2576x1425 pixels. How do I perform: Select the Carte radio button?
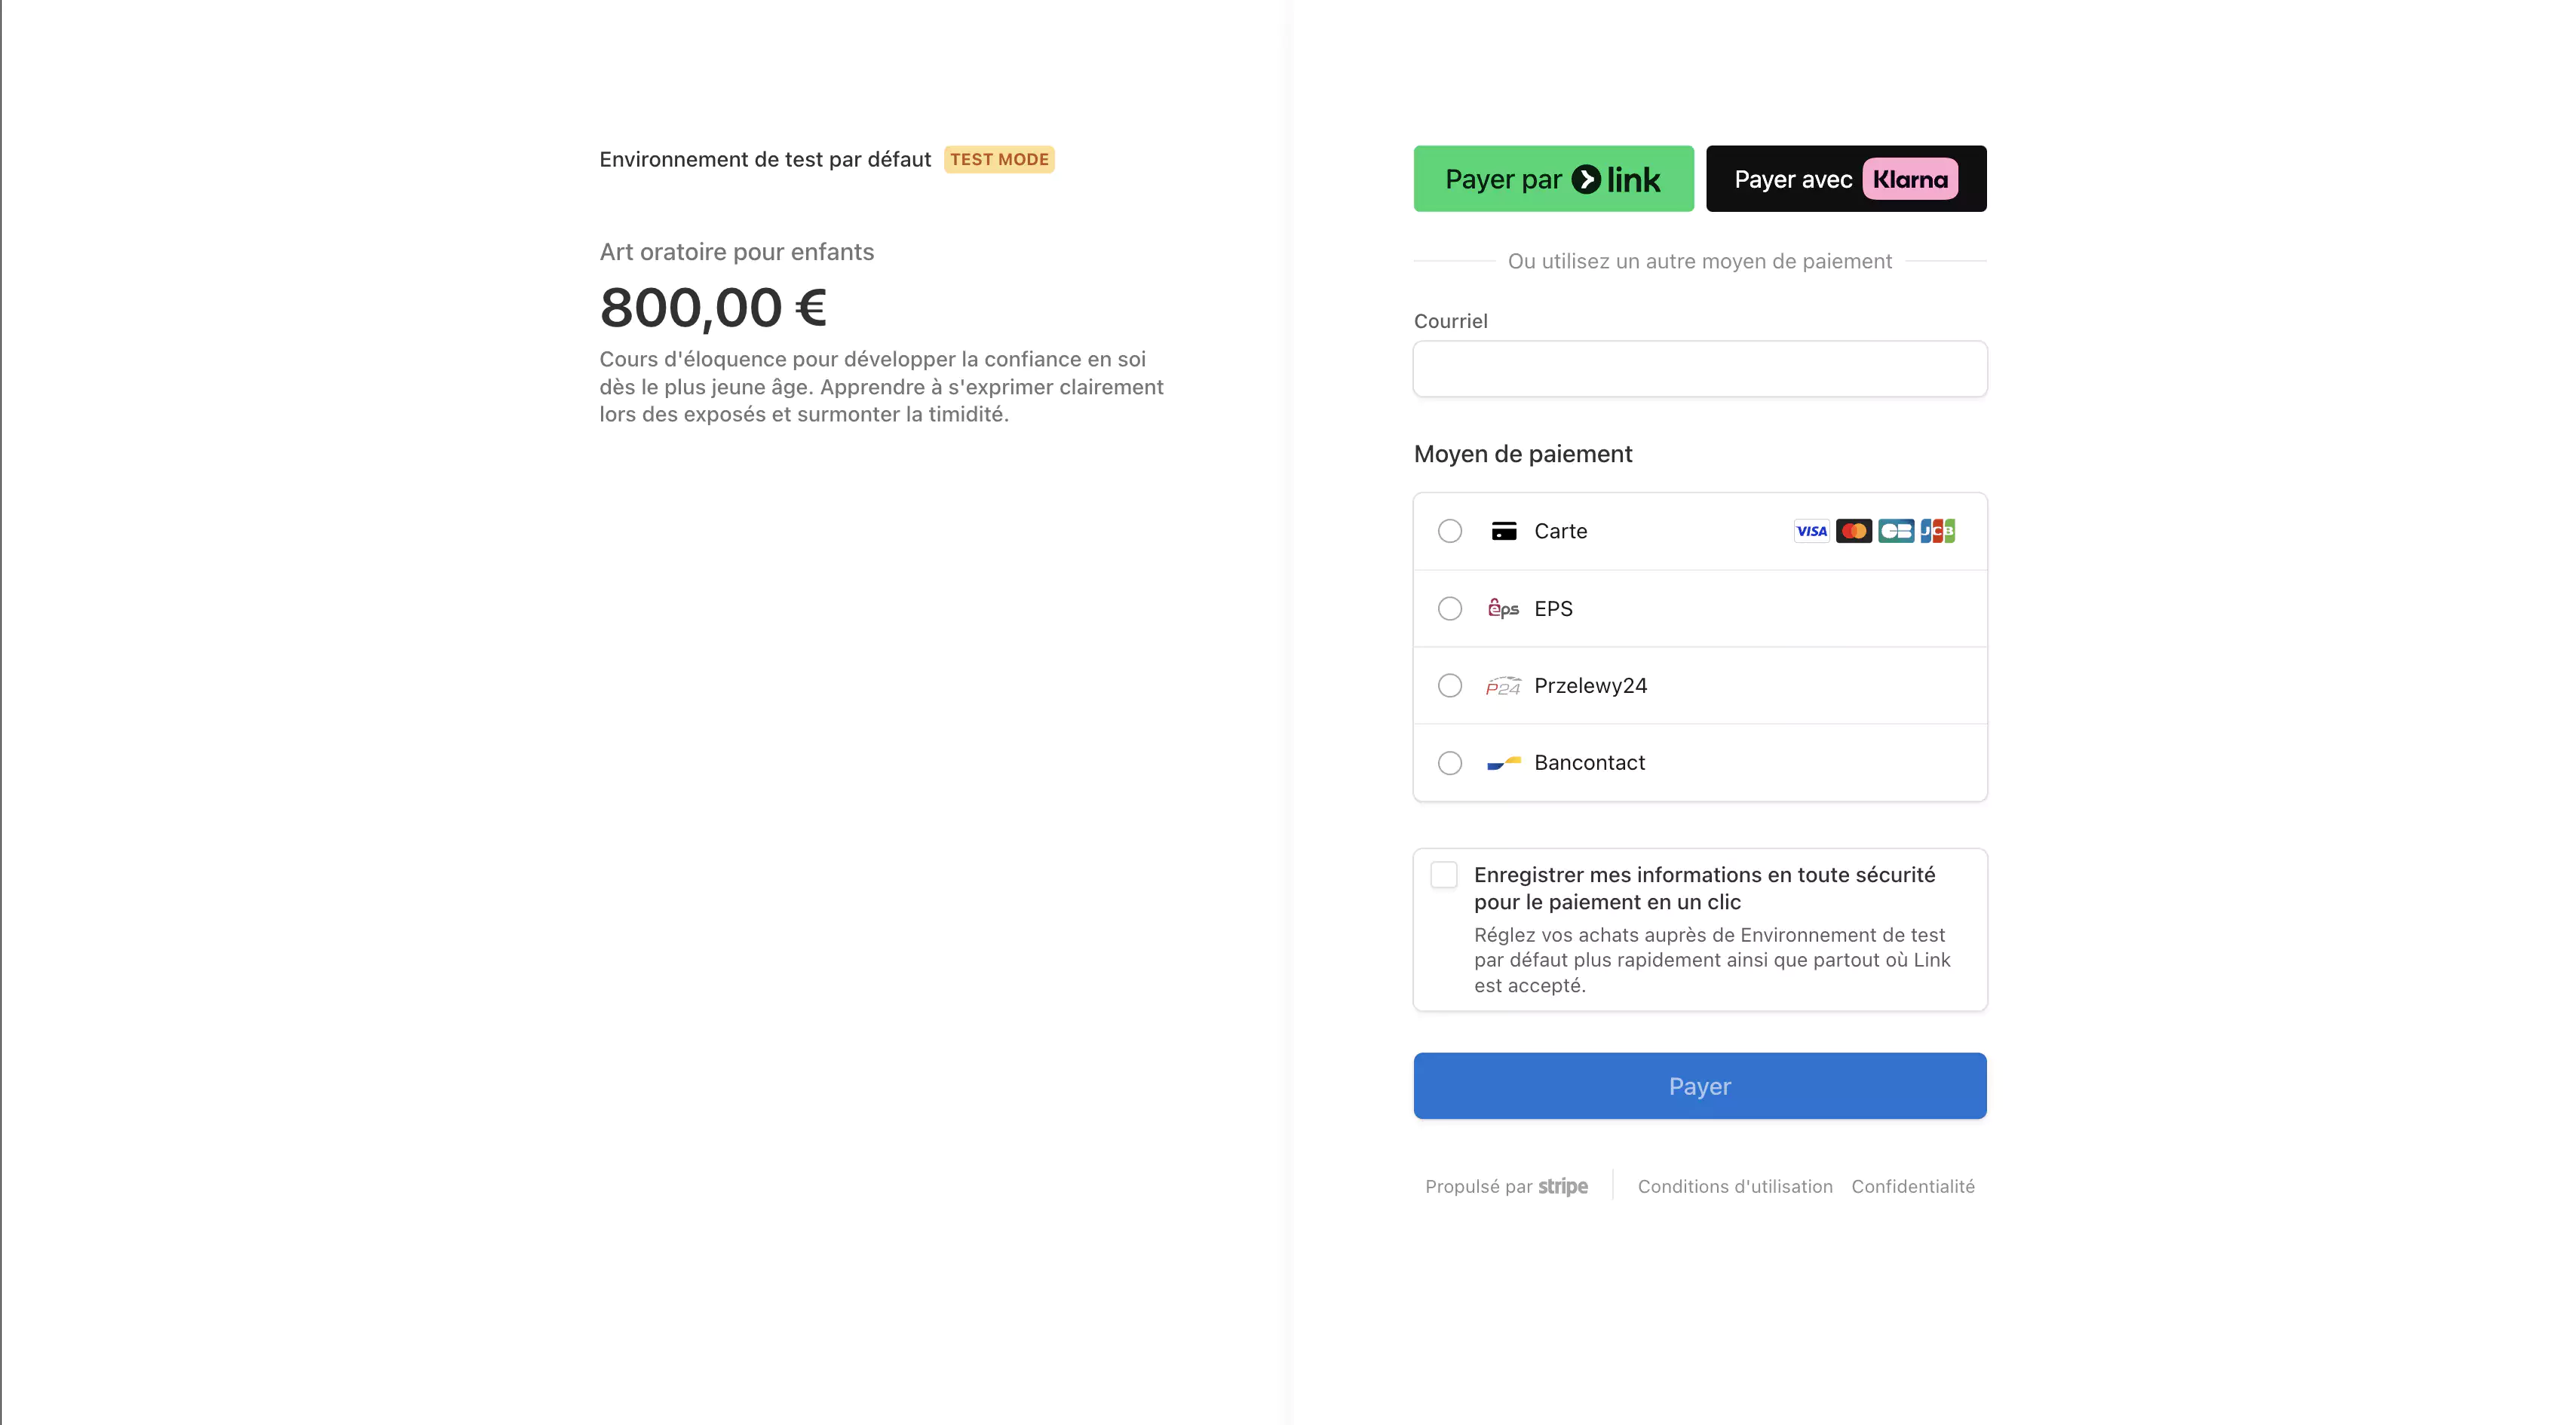(x=1449, y=531)
